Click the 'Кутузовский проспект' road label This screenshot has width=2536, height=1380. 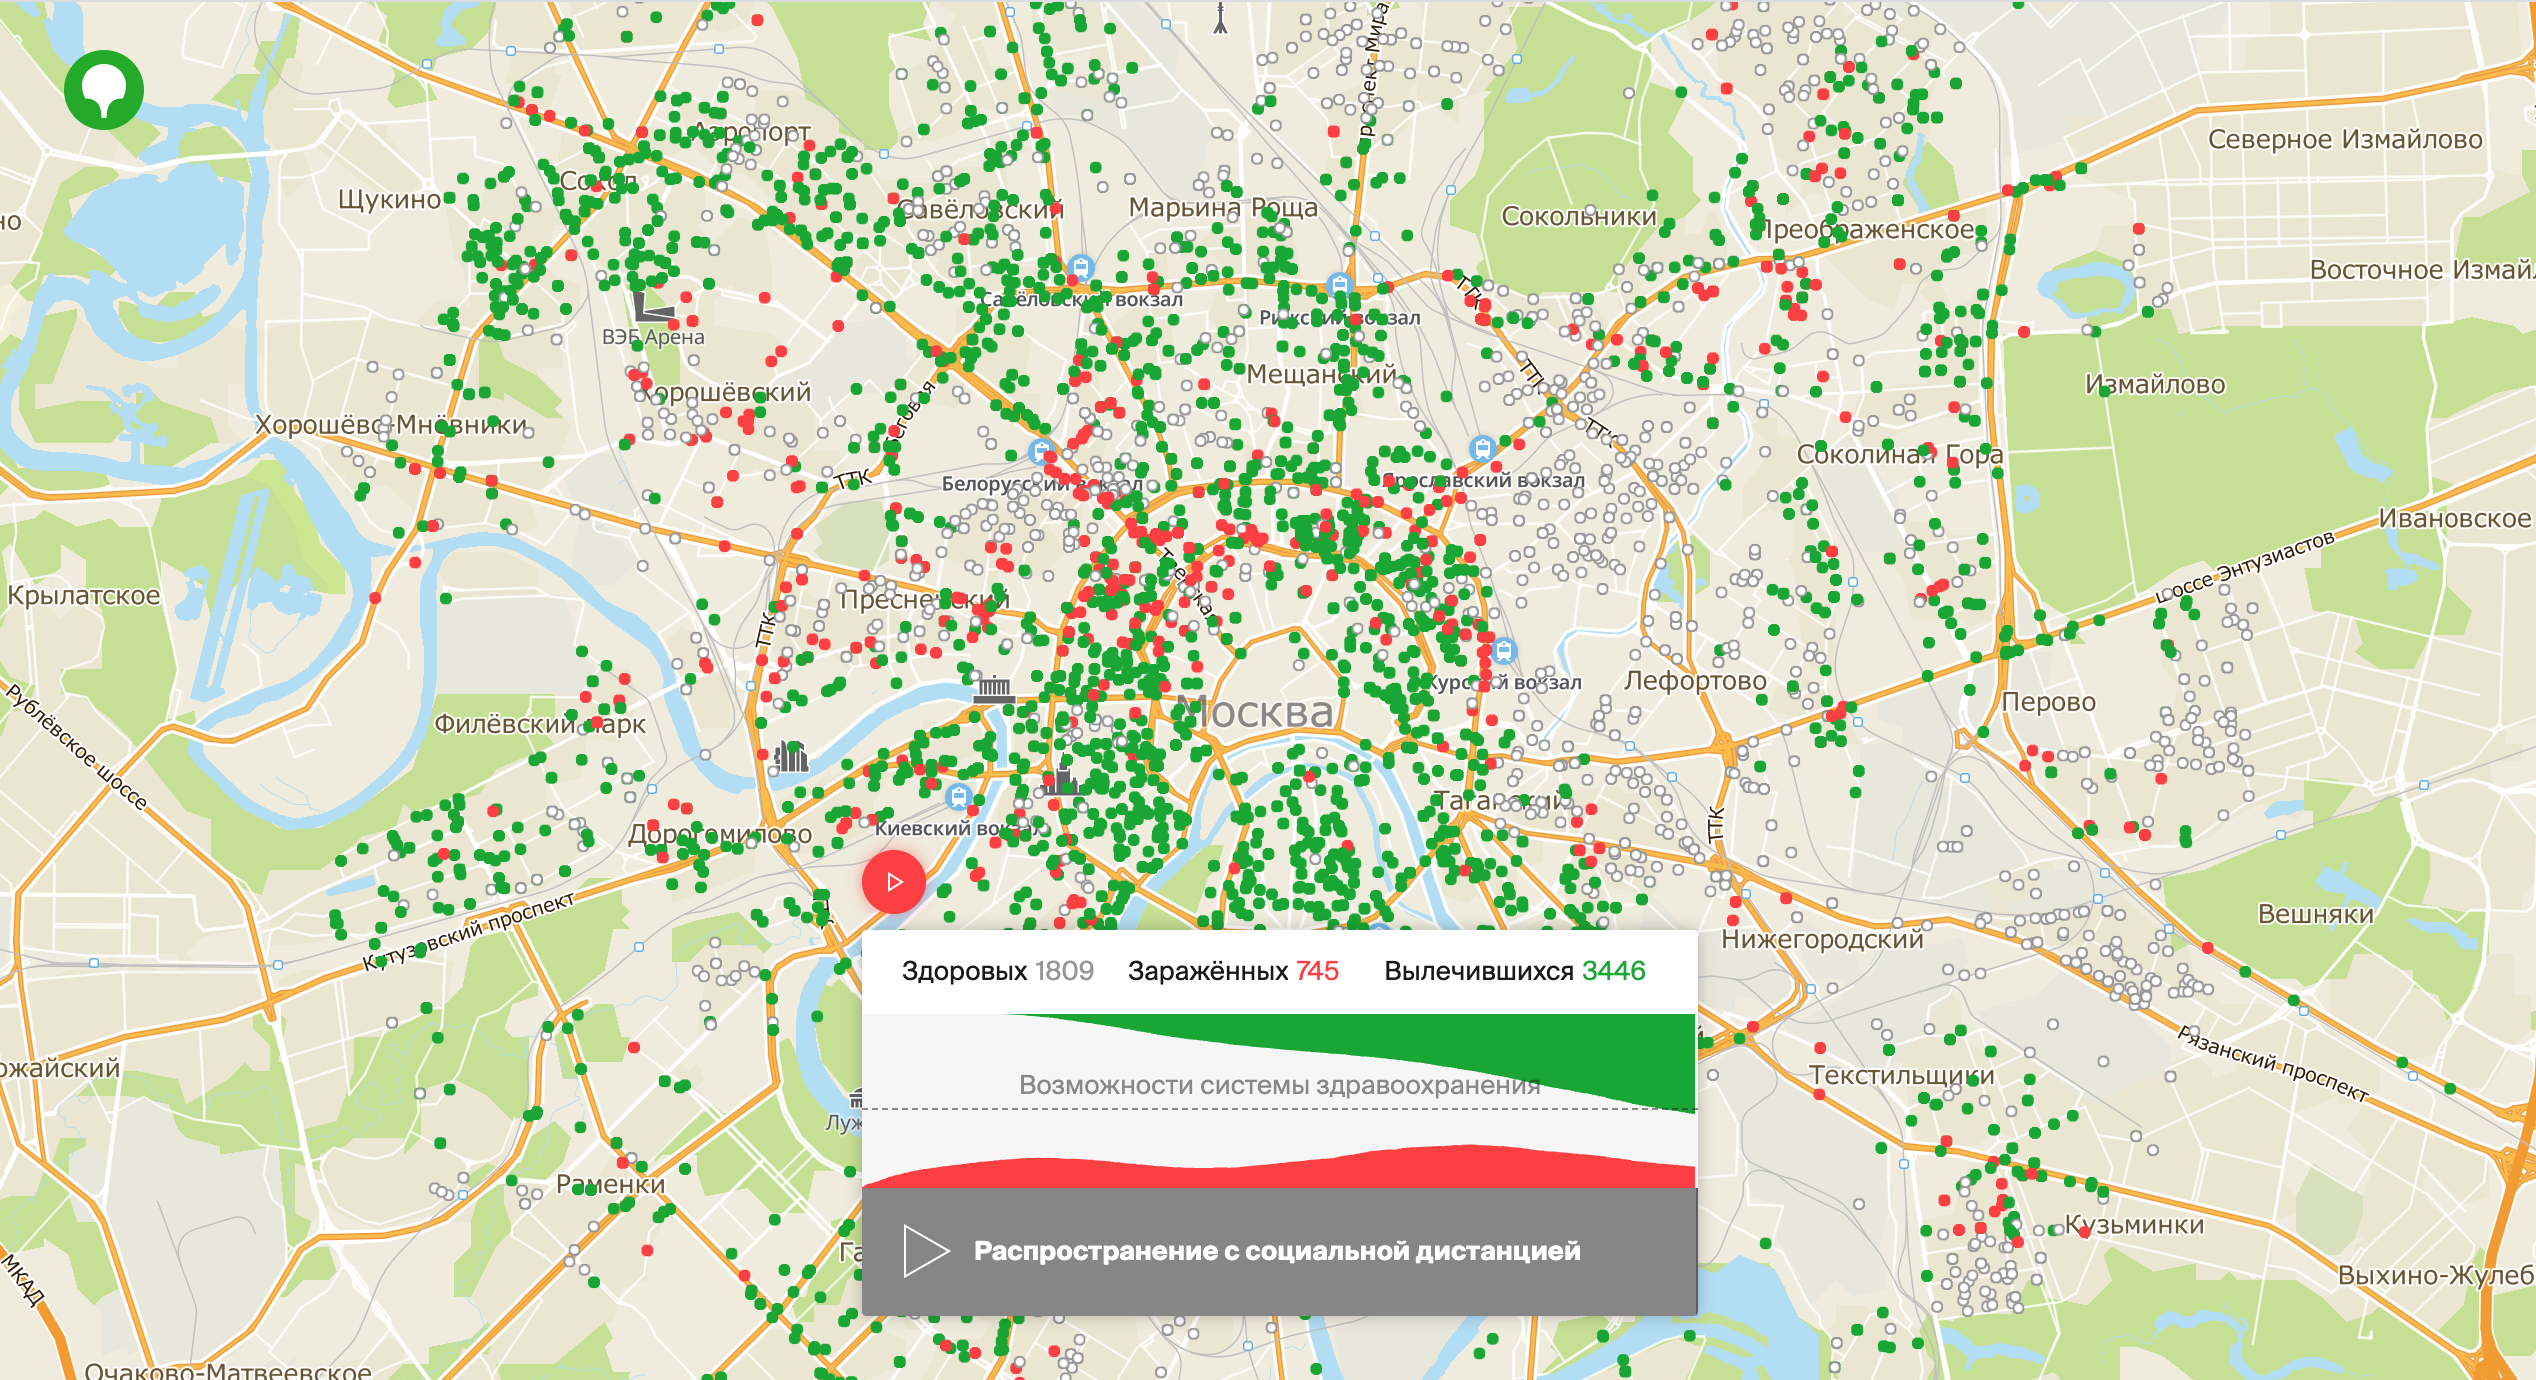468,931
